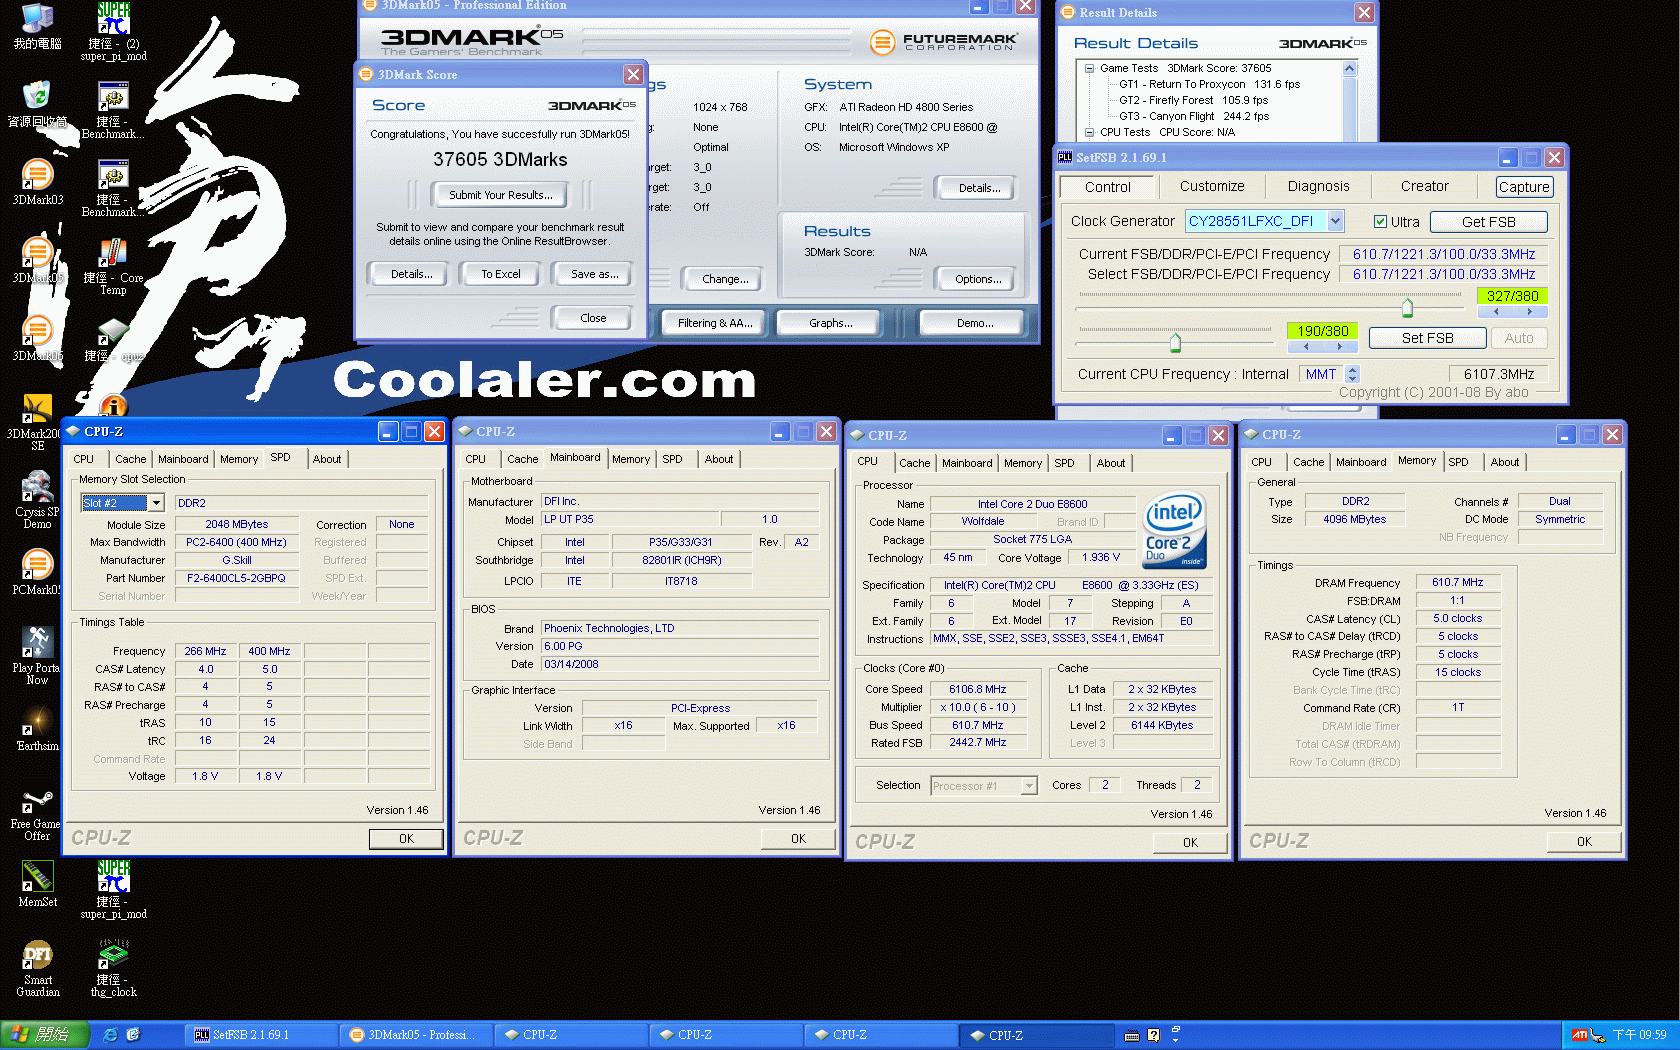Click the To Excel button

500,274
